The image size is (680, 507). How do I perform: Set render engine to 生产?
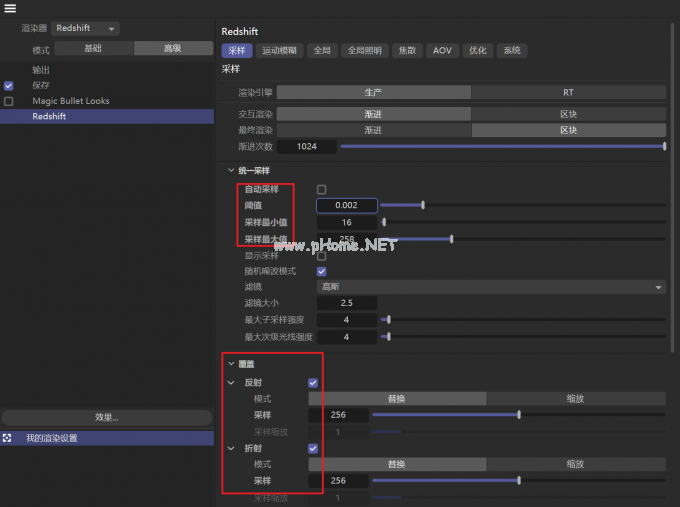tap(374, 92)
